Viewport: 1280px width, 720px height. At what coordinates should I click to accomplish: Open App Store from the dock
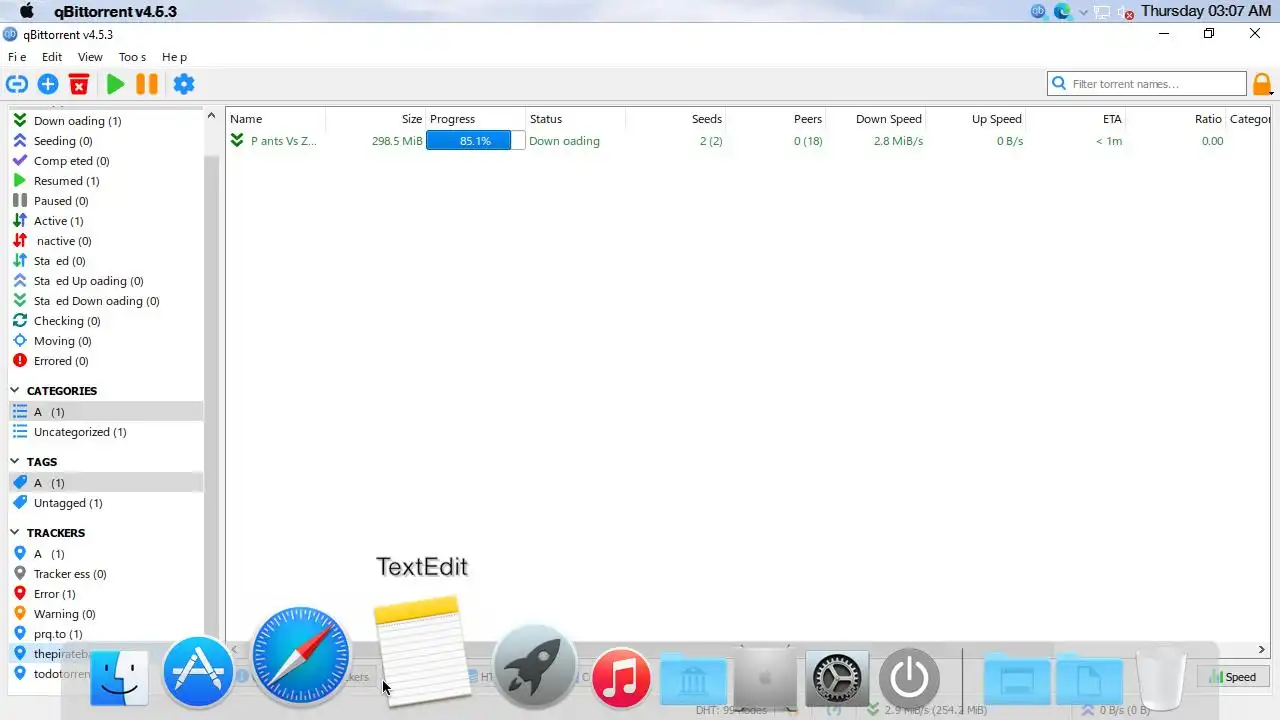[x=198, y=672]
